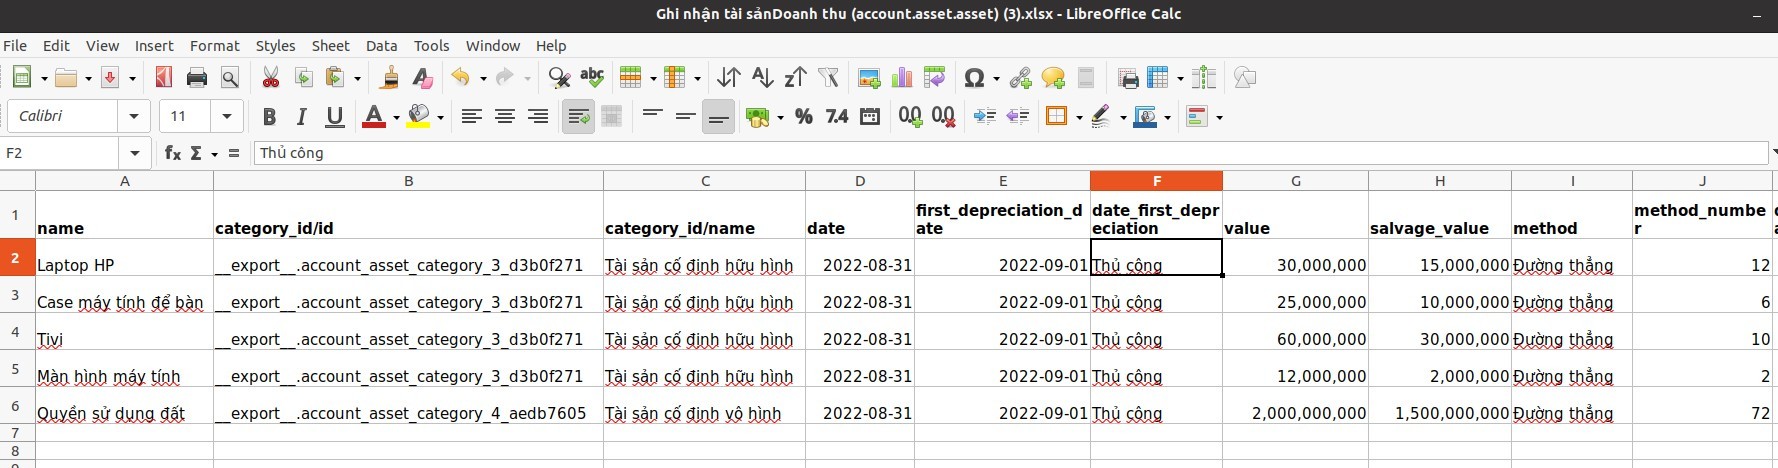The image size is (1778, 468).
Task: Click Clear Direct Formatting icon
Action: (x=423, y=78)
